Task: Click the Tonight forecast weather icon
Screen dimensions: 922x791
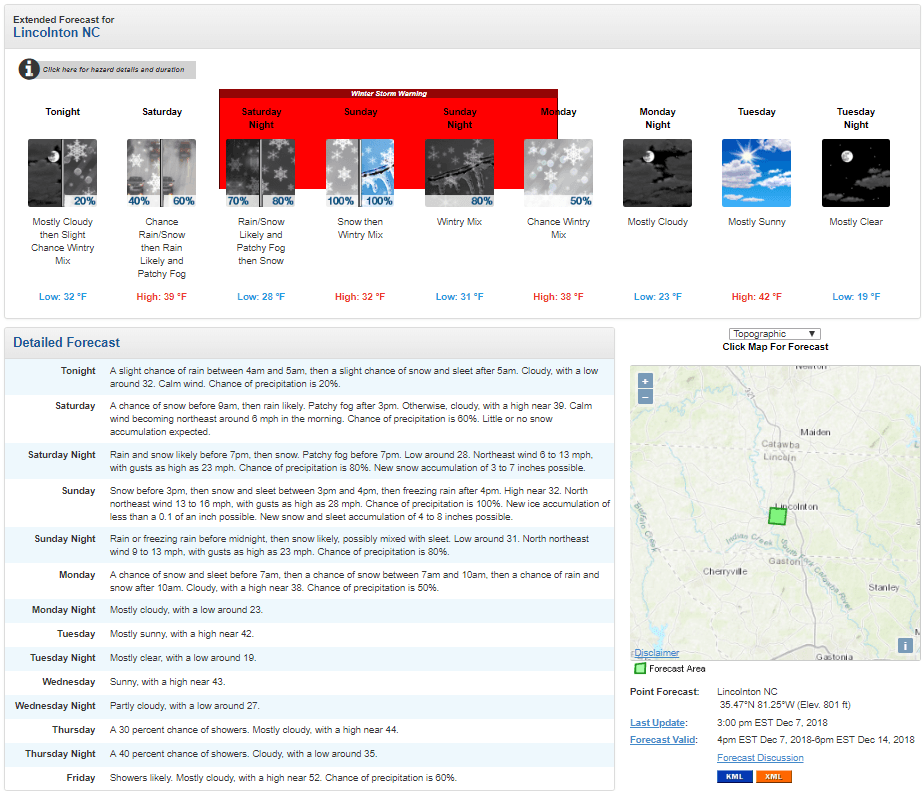Action: tap(63, 173)
